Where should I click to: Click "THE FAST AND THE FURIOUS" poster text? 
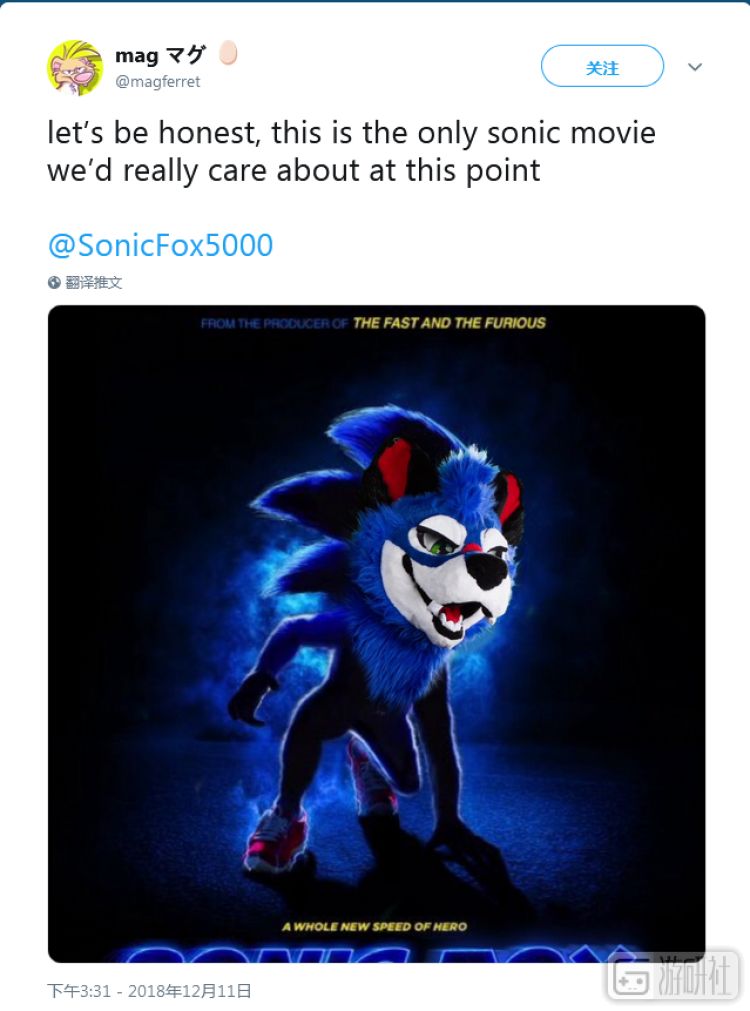(449, 323)
